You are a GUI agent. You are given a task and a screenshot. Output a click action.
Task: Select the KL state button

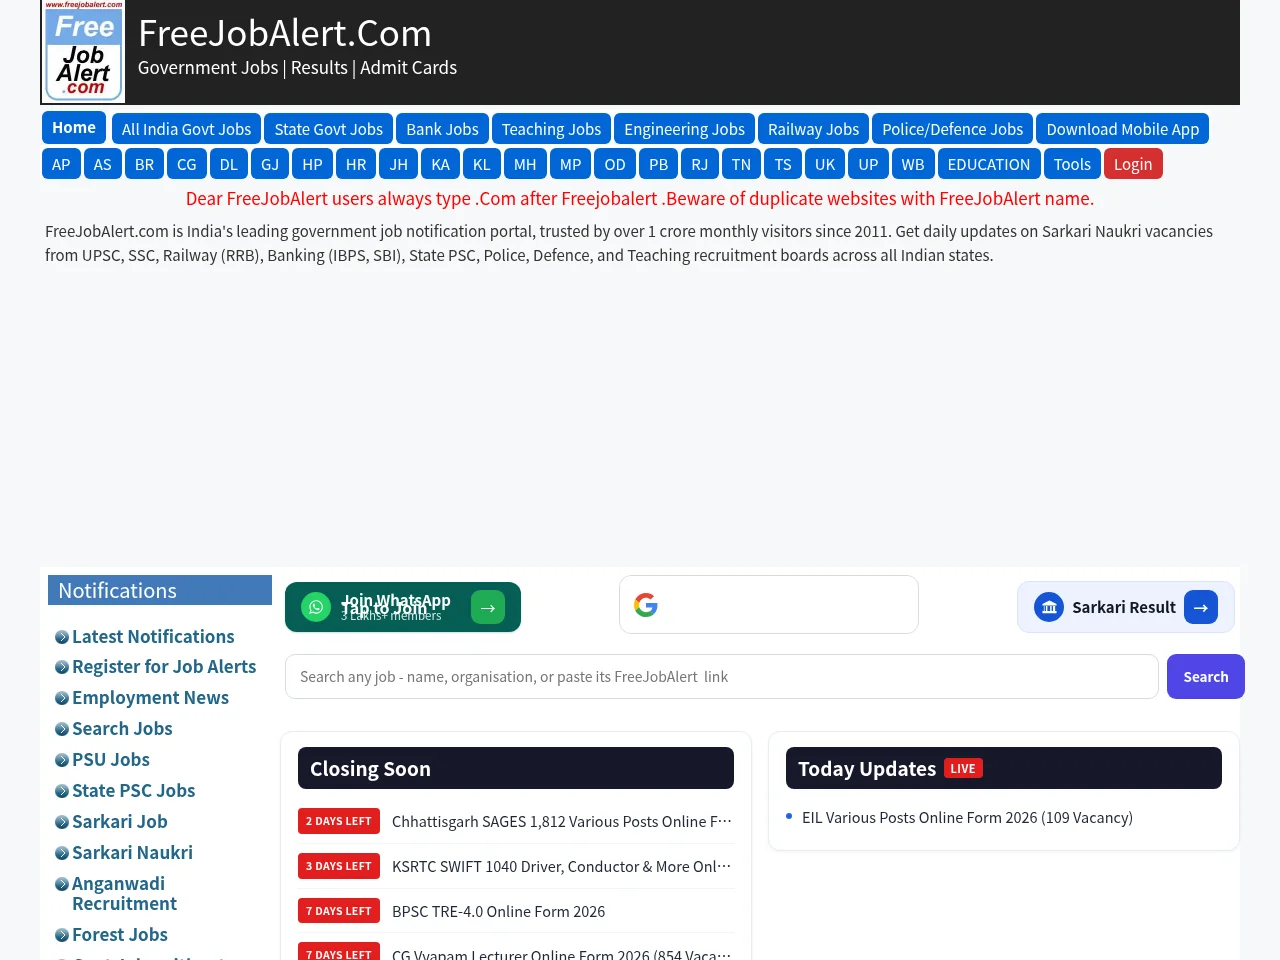coord(482,164)
